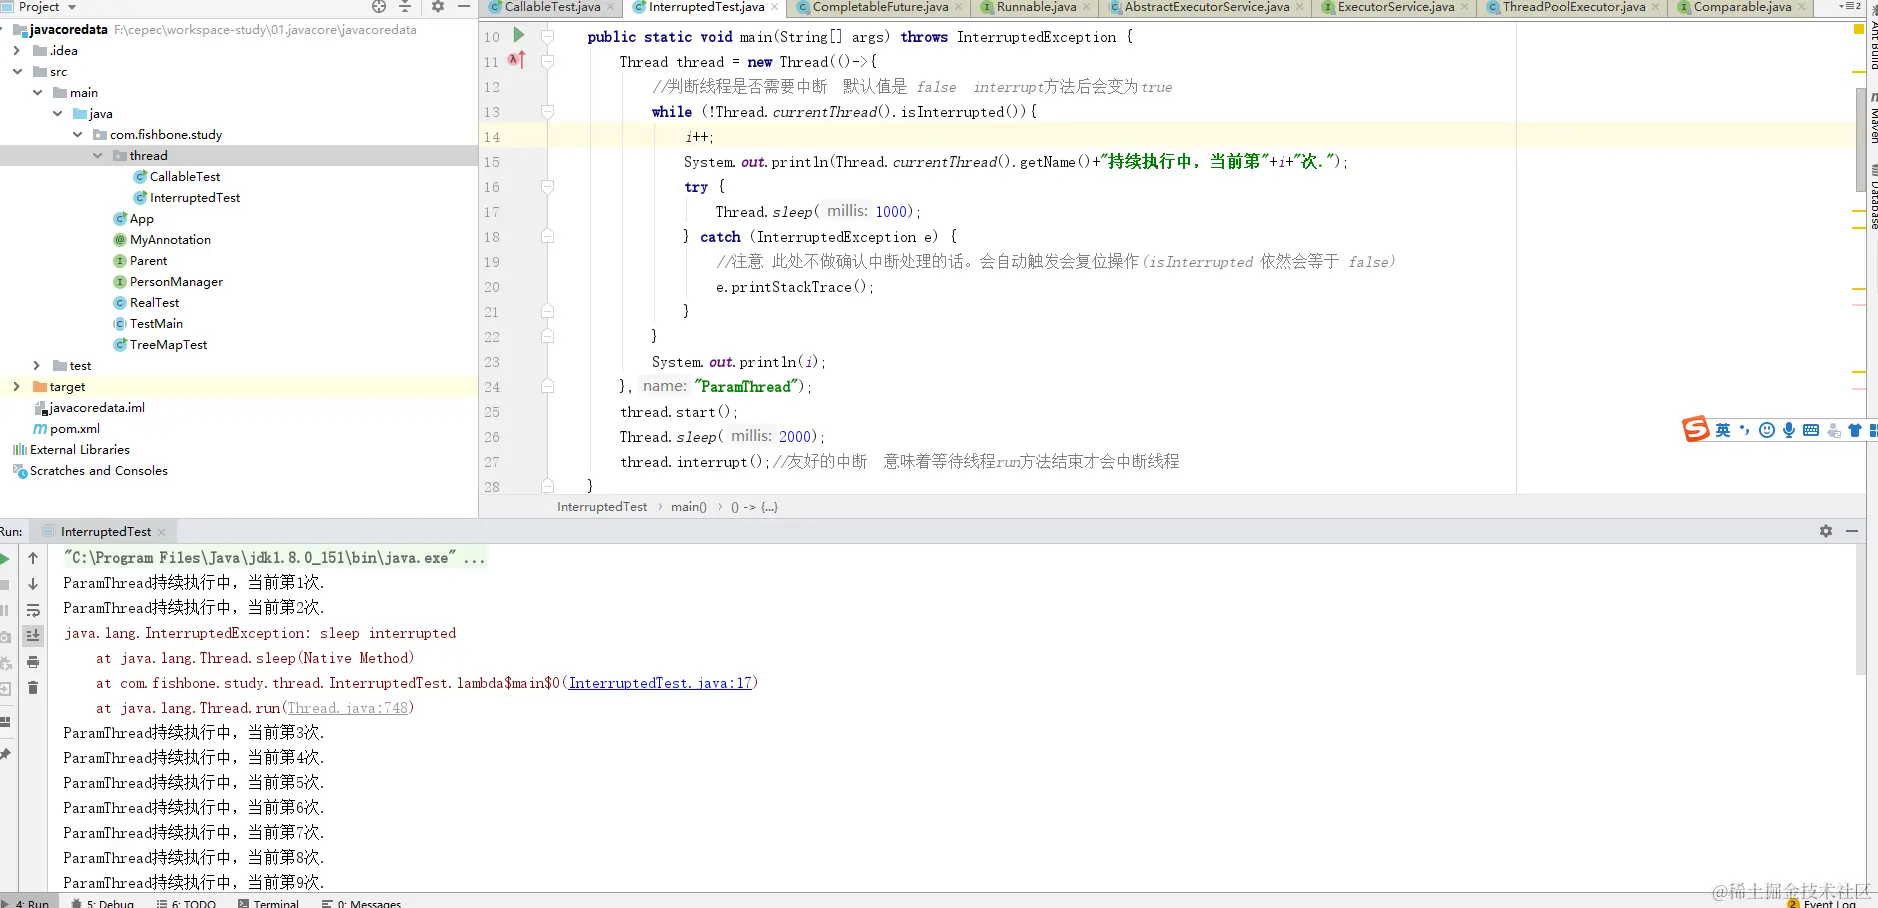Open Project panel settings gear

click(438, 6)
